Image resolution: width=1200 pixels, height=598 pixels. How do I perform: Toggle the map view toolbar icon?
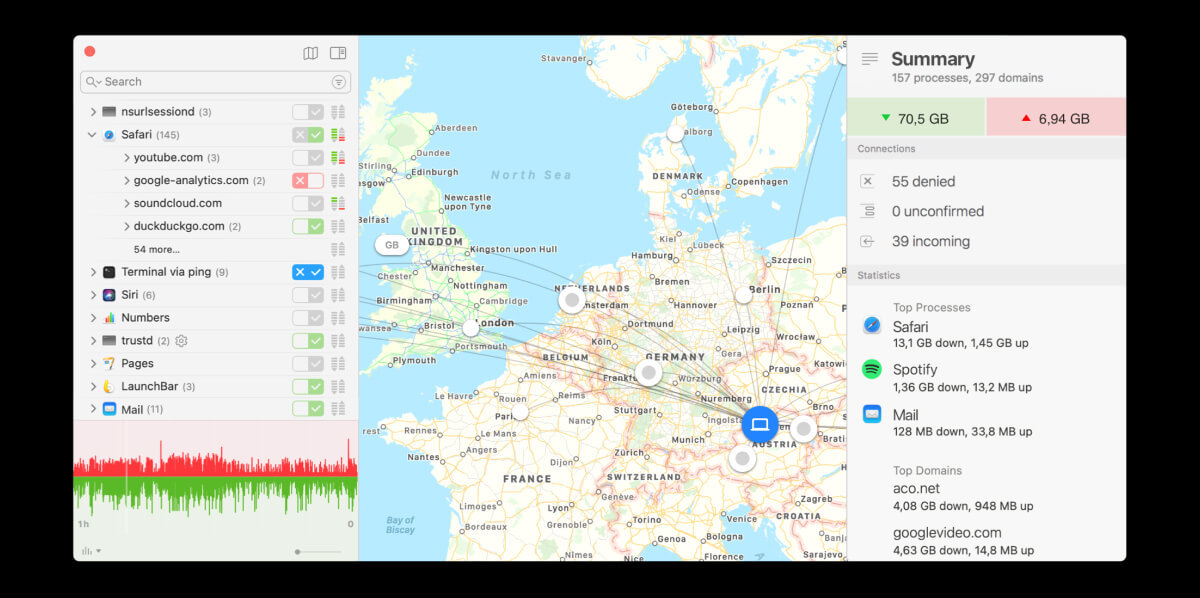[x=311, y=53]
